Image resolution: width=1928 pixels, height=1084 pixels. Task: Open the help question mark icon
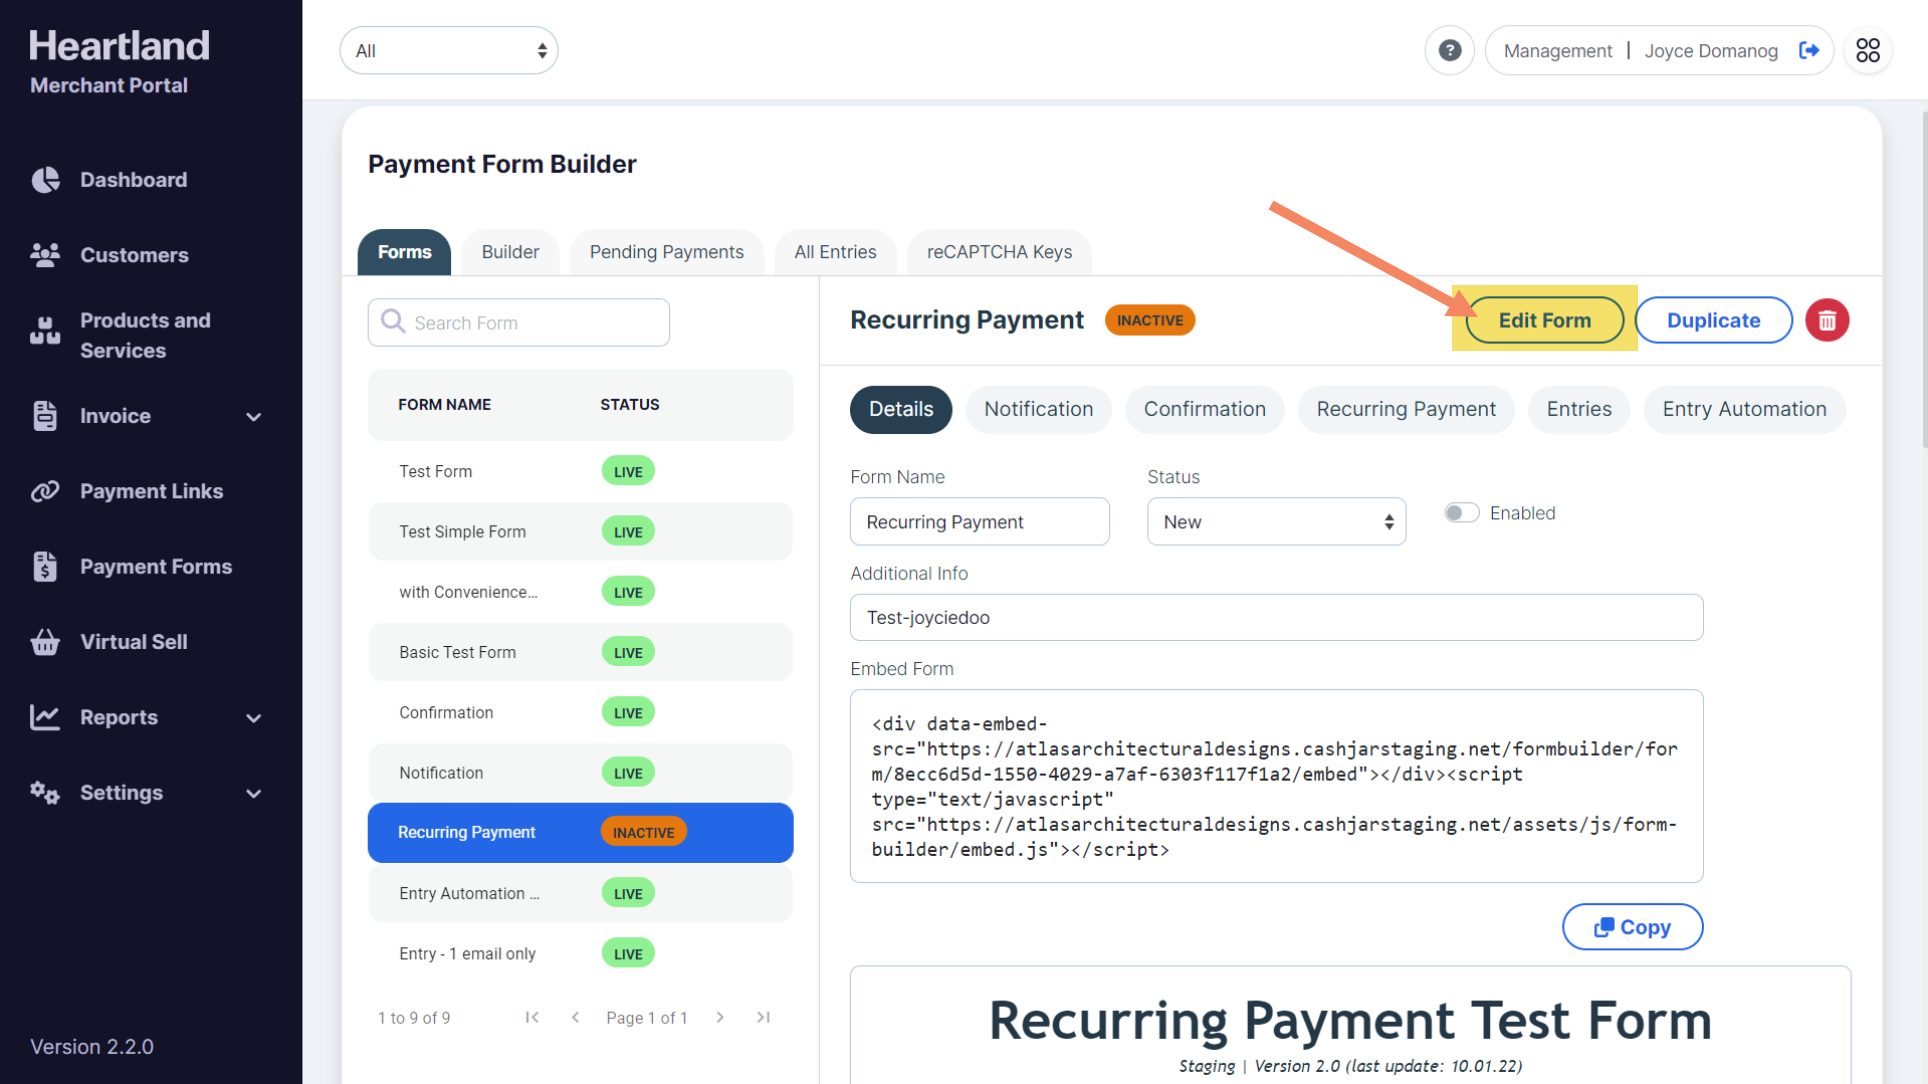(x=1449, y=51)
